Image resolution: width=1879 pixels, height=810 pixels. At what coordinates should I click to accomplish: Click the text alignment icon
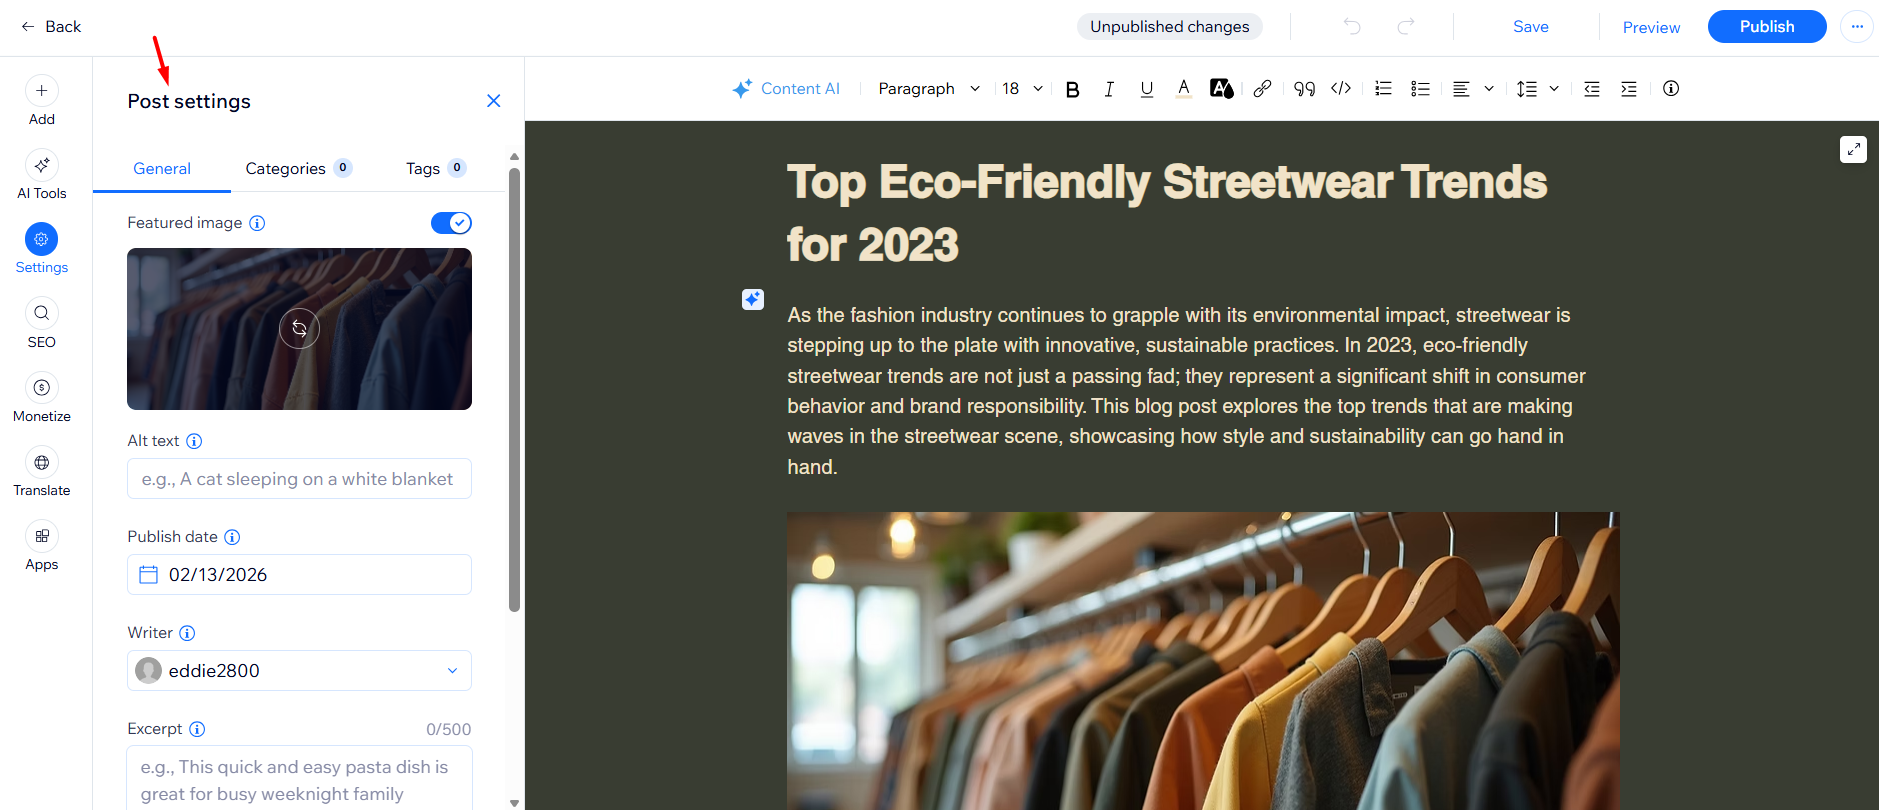pos(1461,89)
